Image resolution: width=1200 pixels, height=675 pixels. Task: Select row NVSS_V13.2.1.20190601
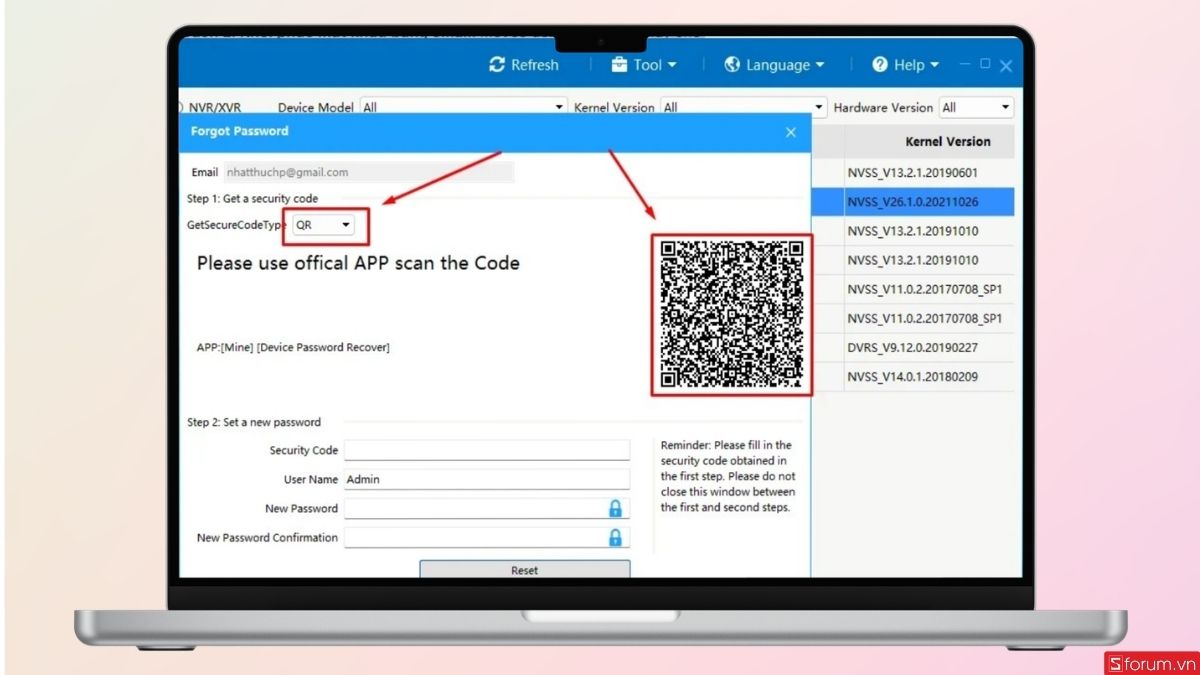tap(913, 172)
